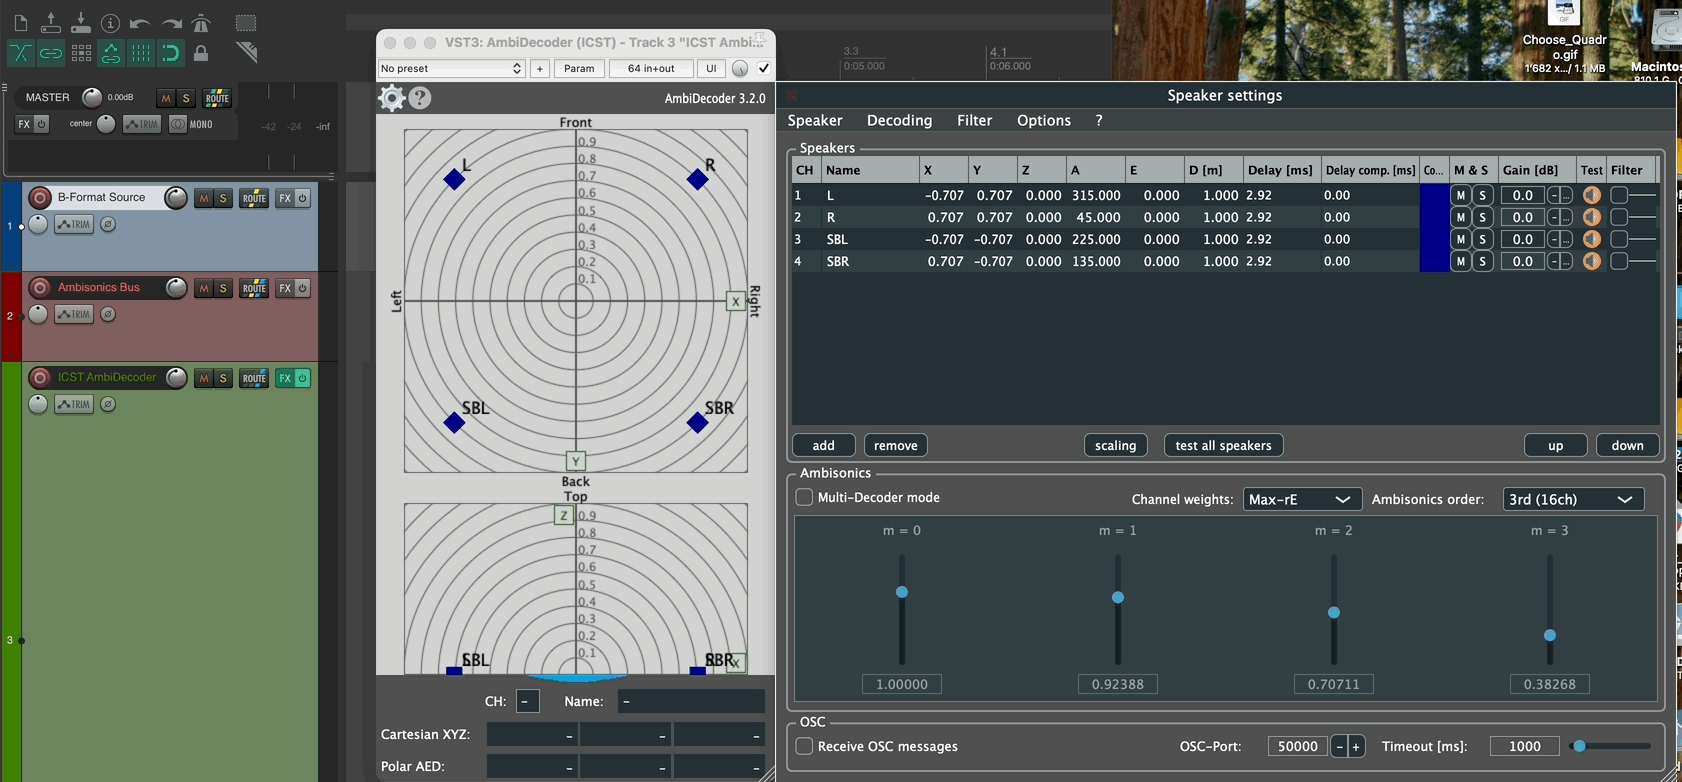
Task: Toggle ripple editing grid-dots icon
Action: 81,53
